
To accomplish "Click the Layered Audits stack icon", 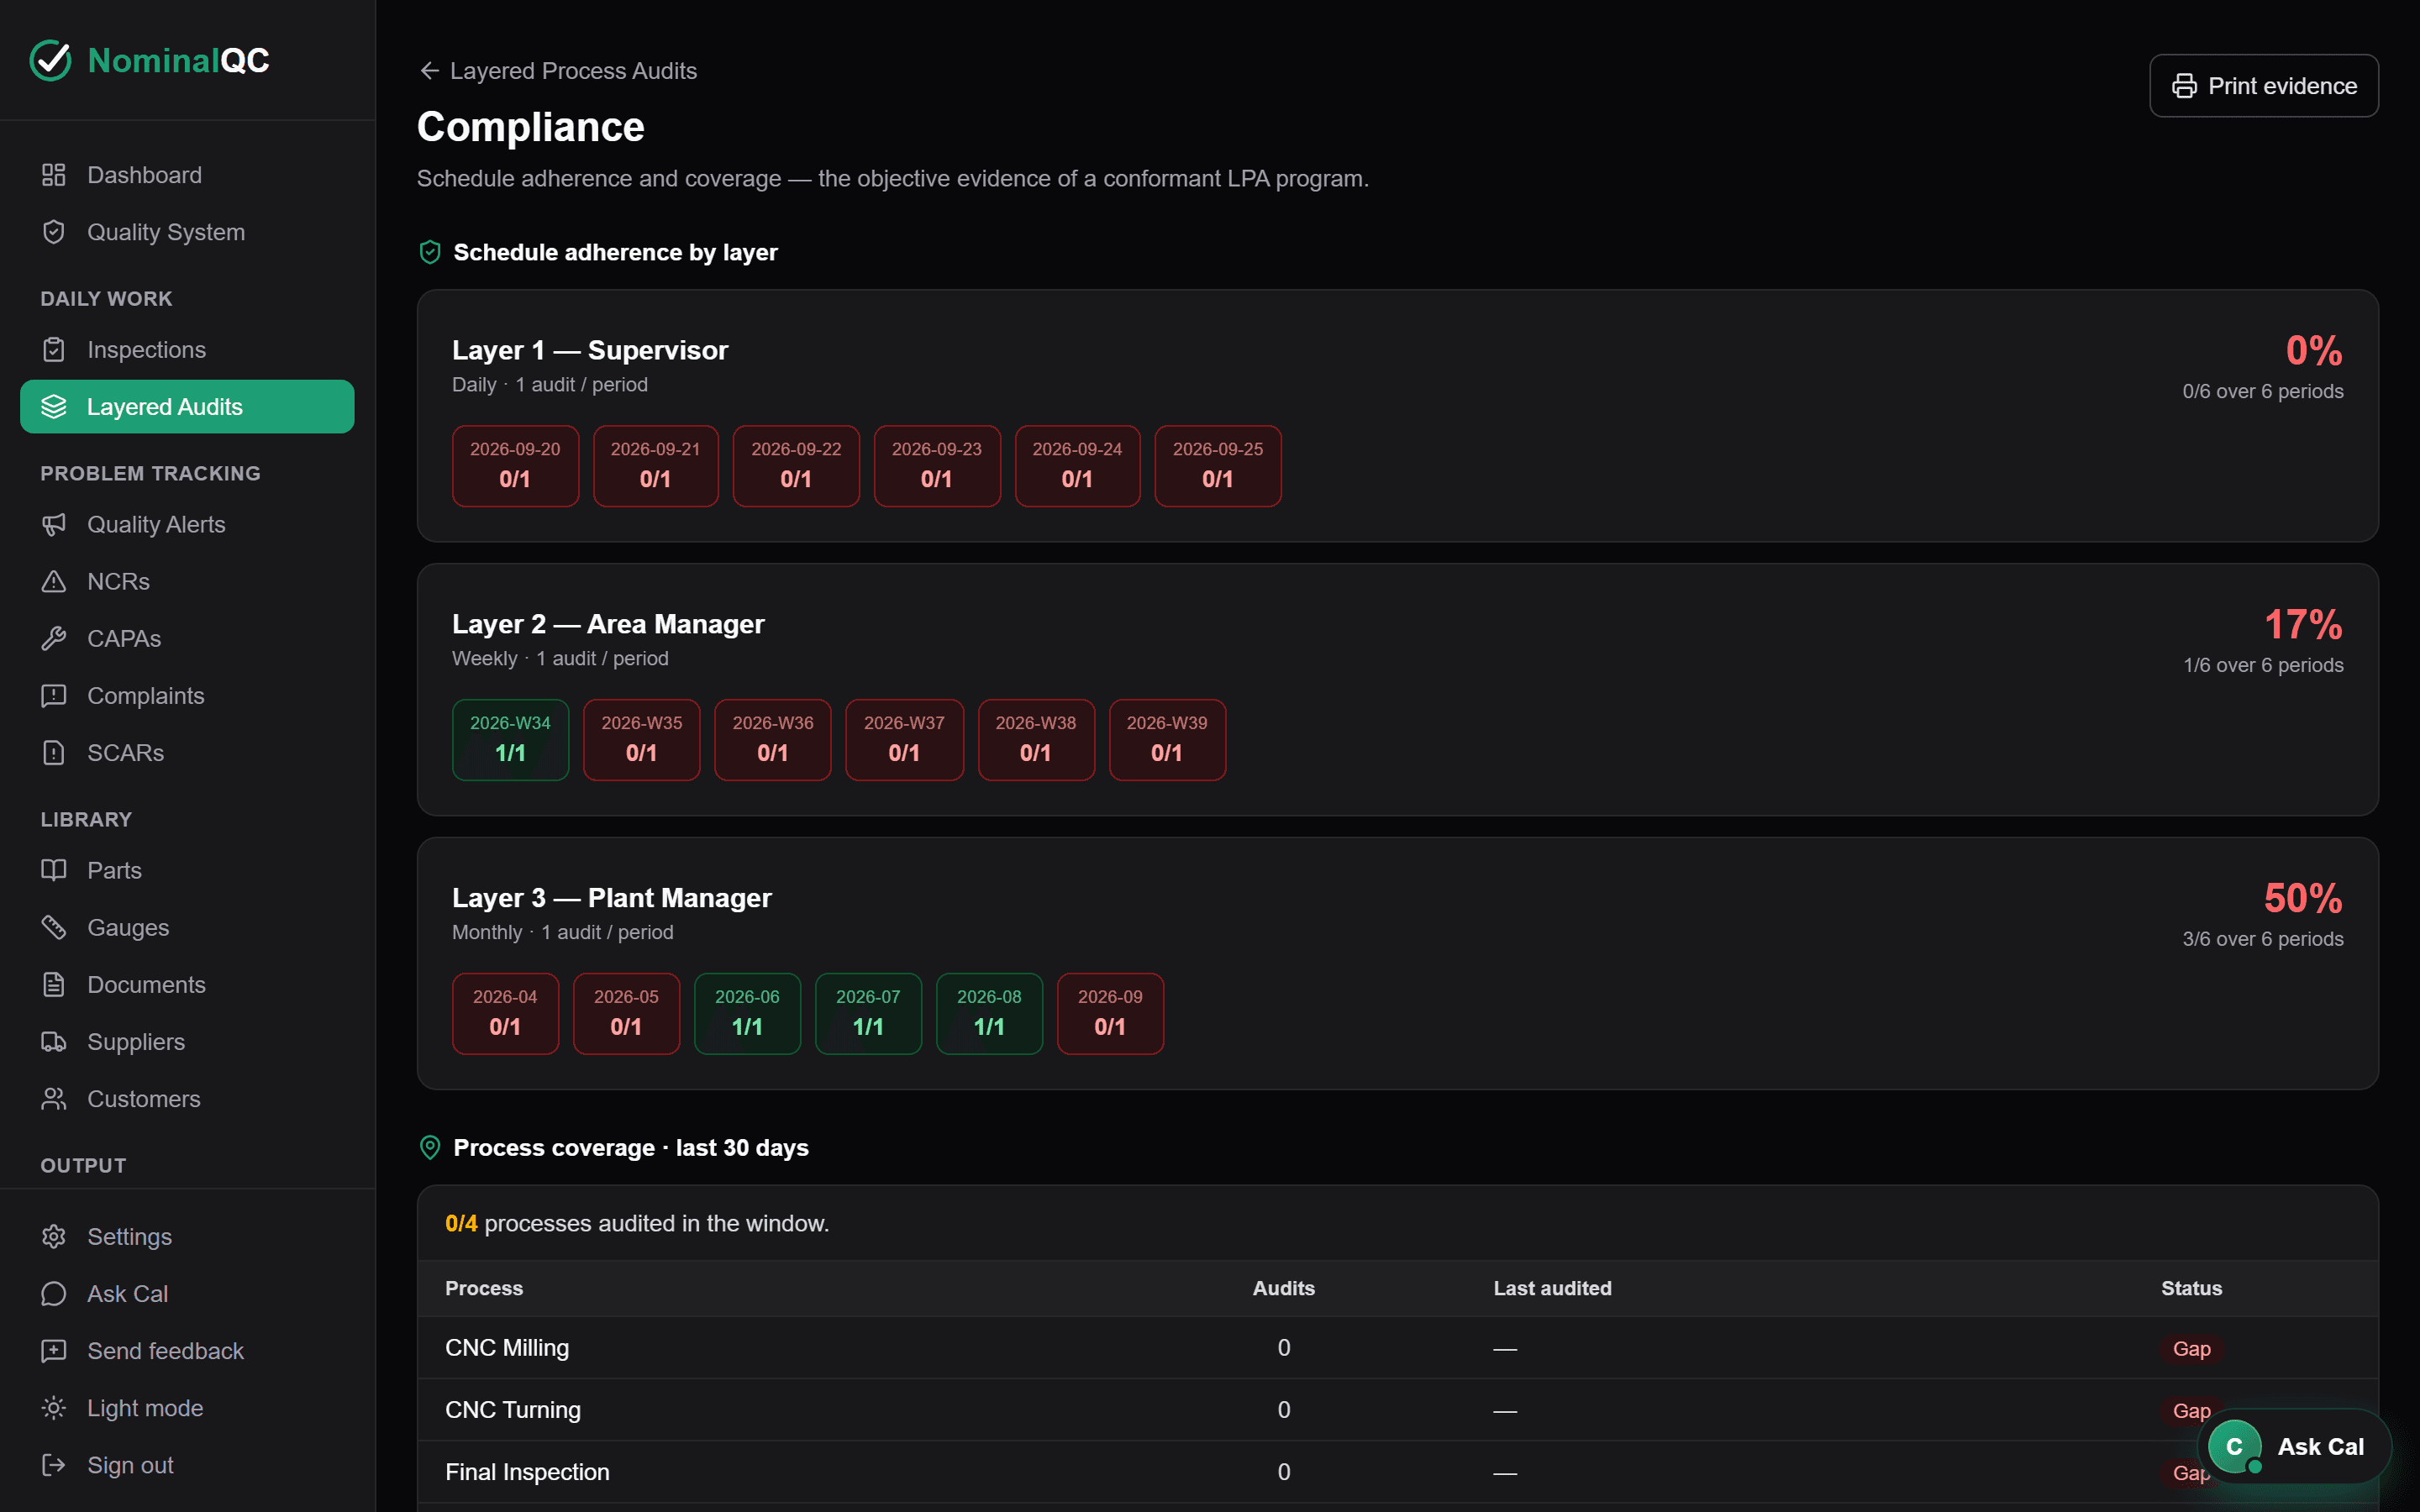I will [x=54, y=407].
